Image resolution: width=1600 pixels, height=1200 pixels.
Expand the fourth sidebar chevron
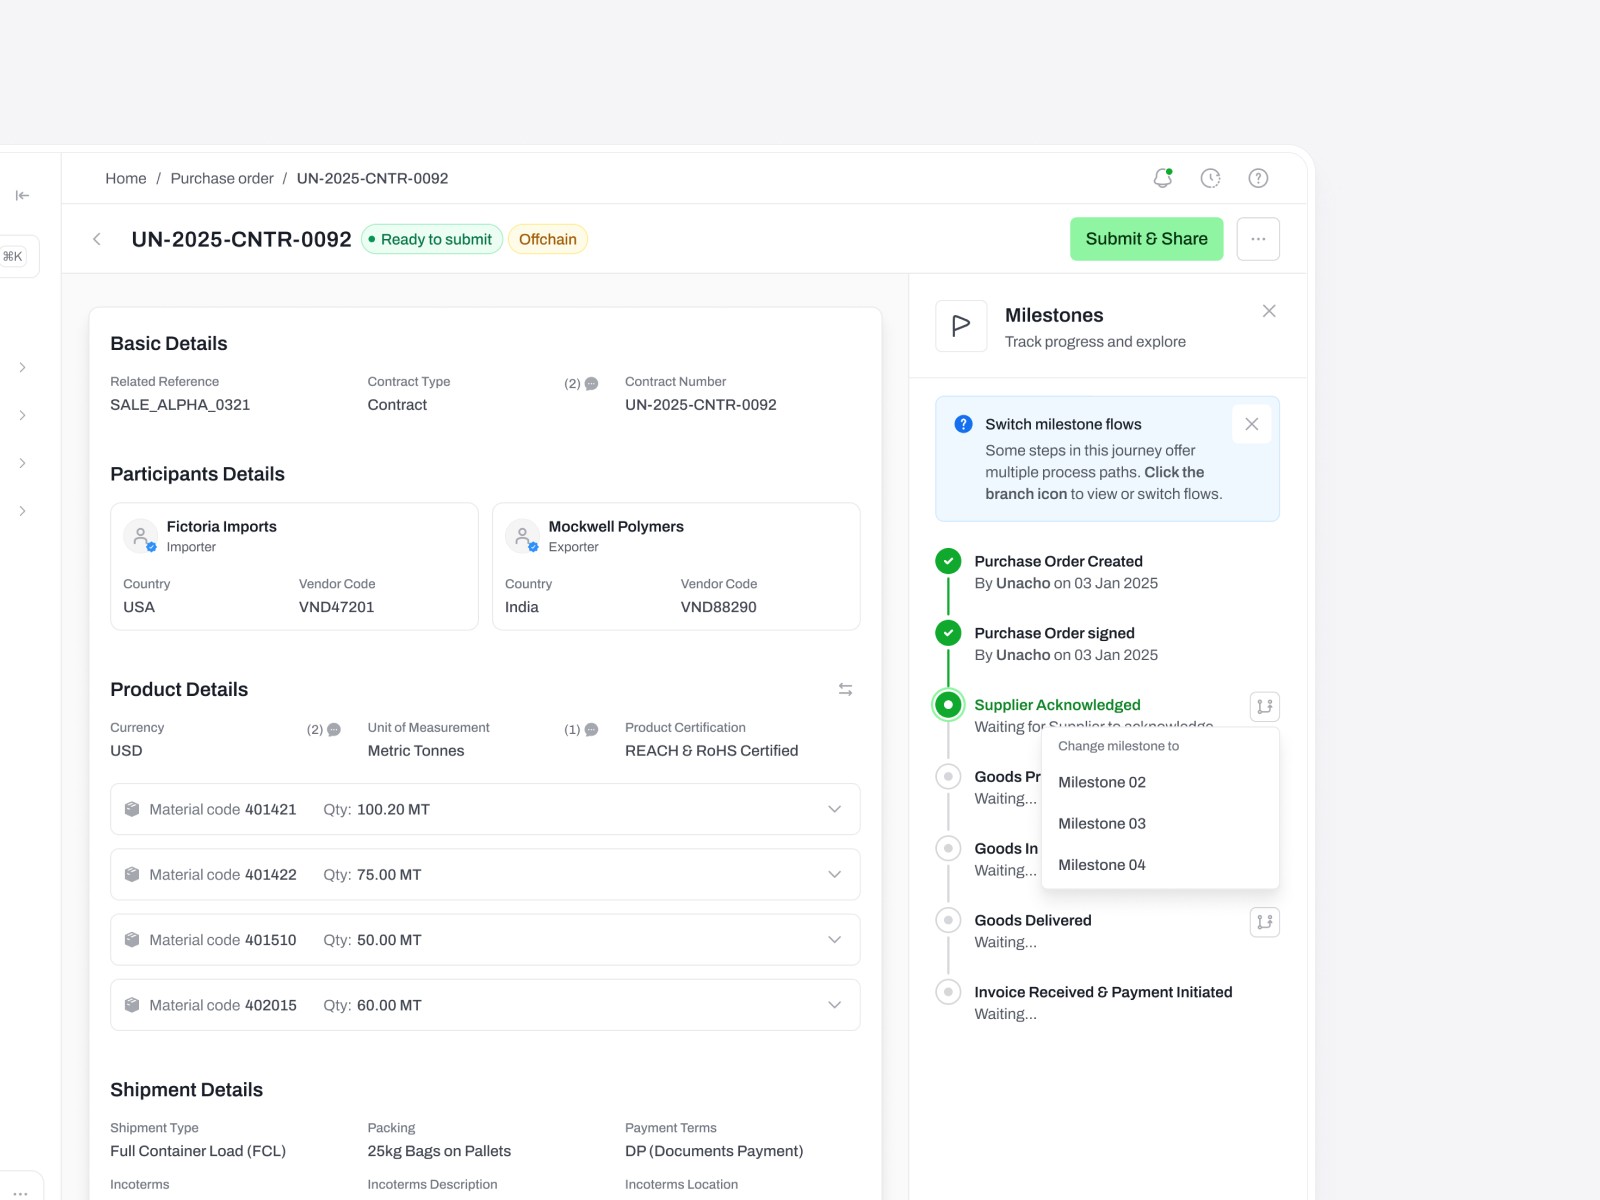tap(22, 511)
